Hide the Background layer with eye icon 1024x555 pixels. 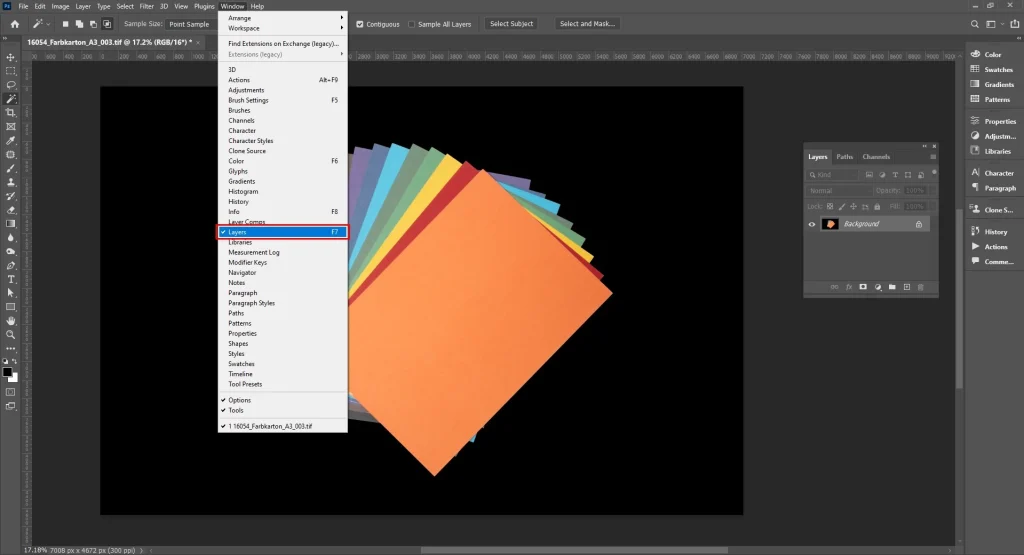tap(812, 224)
